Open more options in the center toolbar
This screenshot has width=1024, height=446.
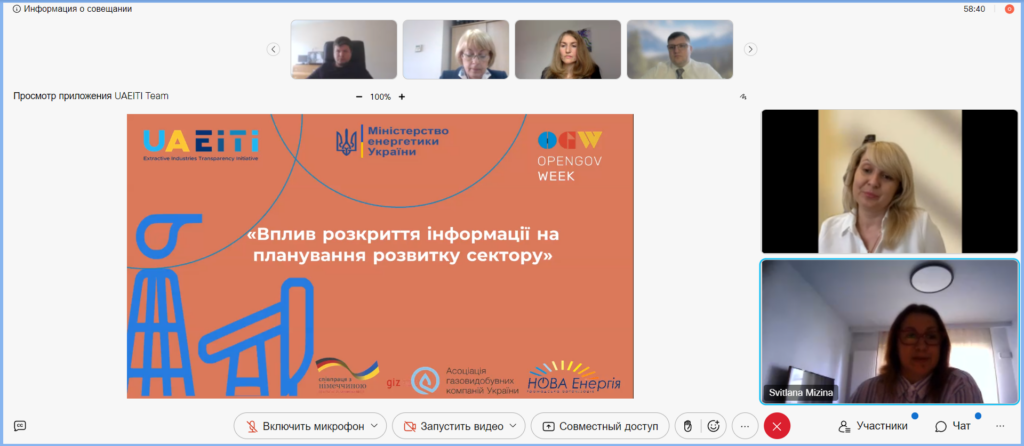click(x=744, y=426)
